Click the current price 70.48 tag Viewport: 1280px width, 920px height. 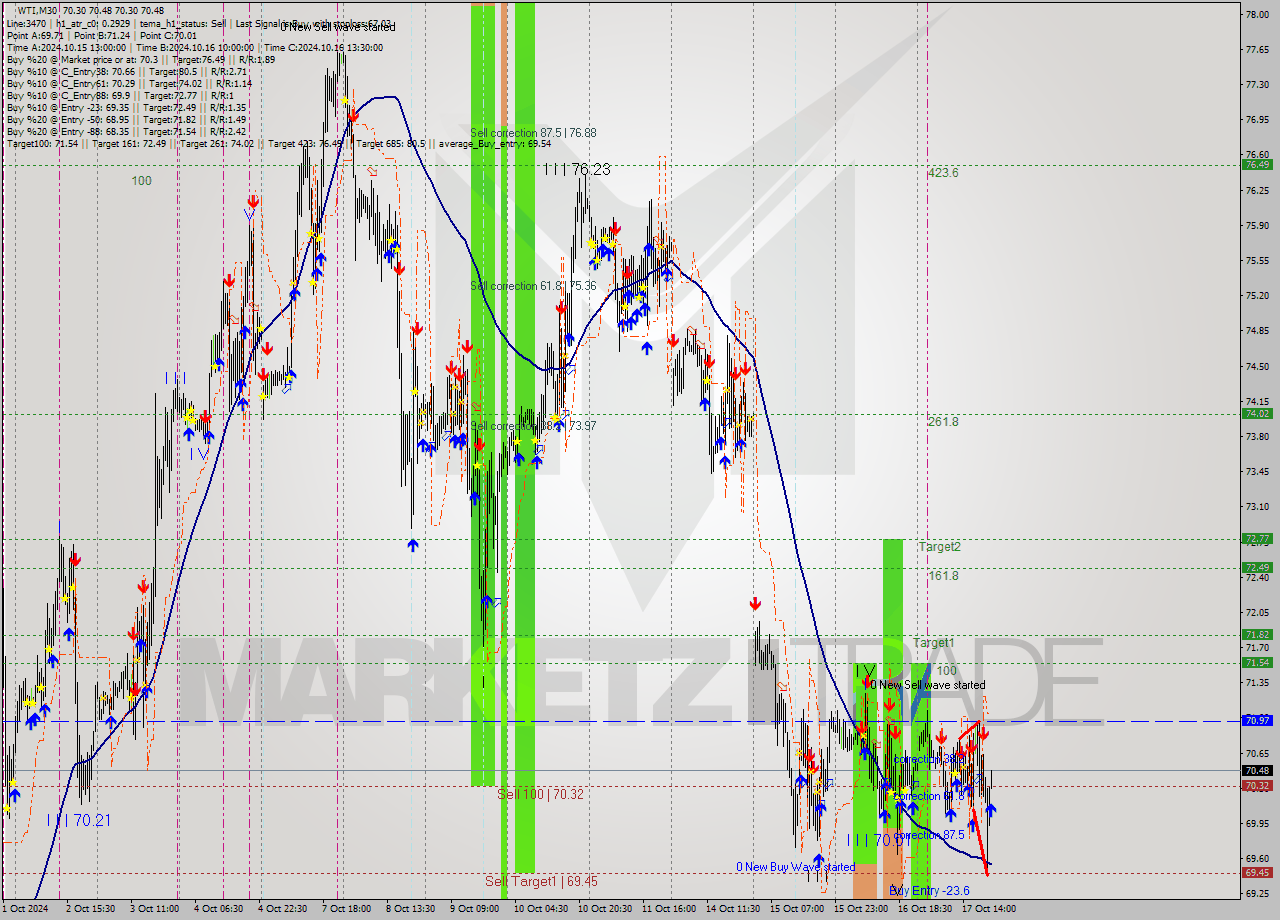(x=1256, y=770)
